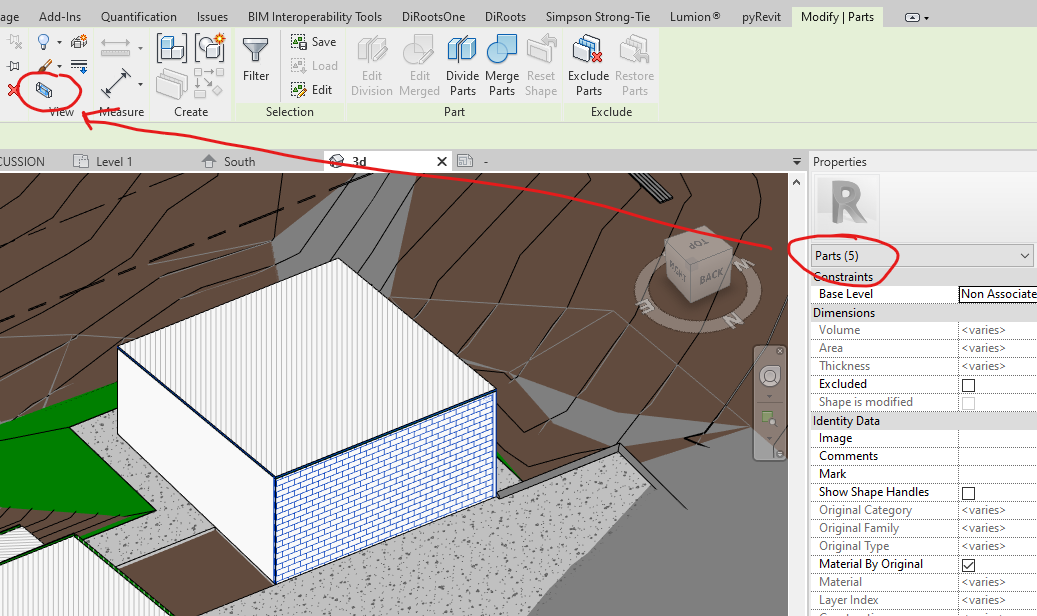
Task: Click the Volume property row label
Action: (x=839, y=330)
